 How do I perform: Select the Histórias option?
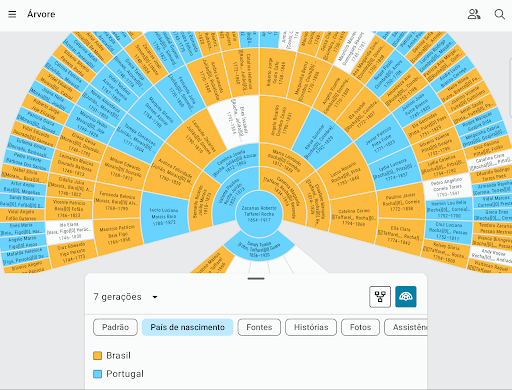(x=311, y=327)
